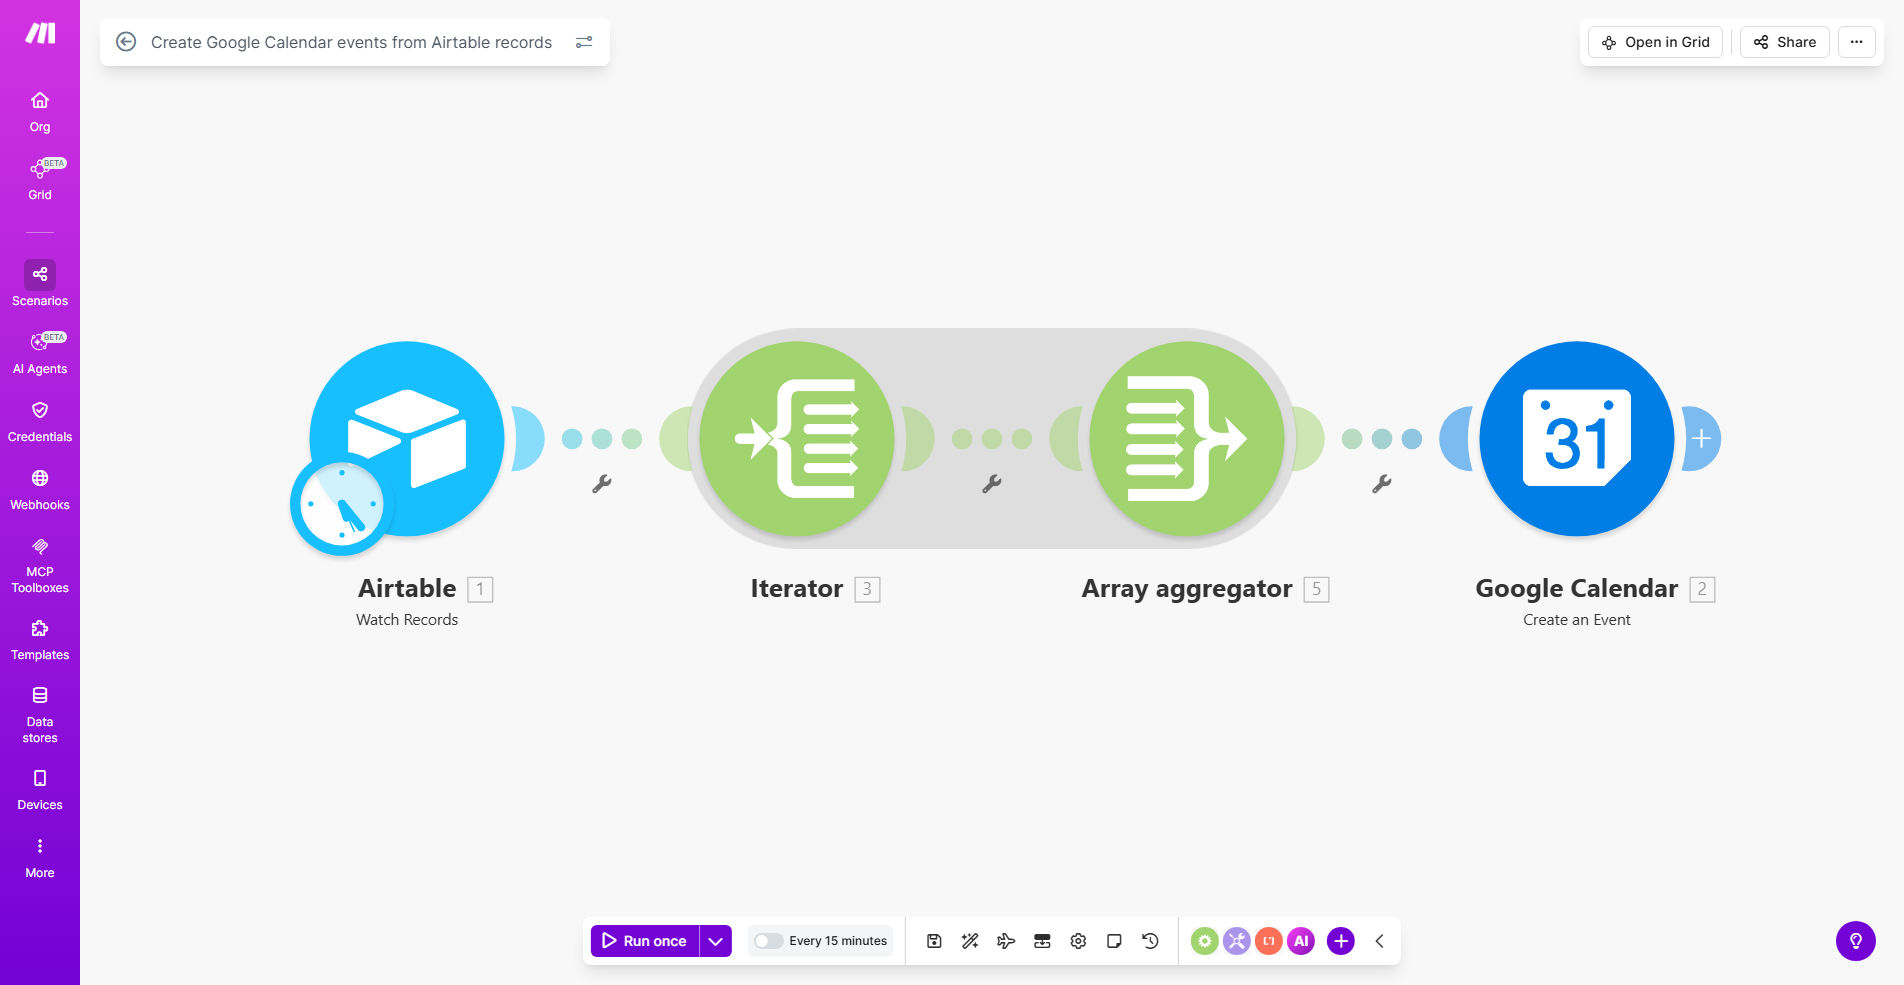The width and height of the screenshot is (1904, 985).
Task: Expand the Run once dropdown arrow
Action: 716,941
